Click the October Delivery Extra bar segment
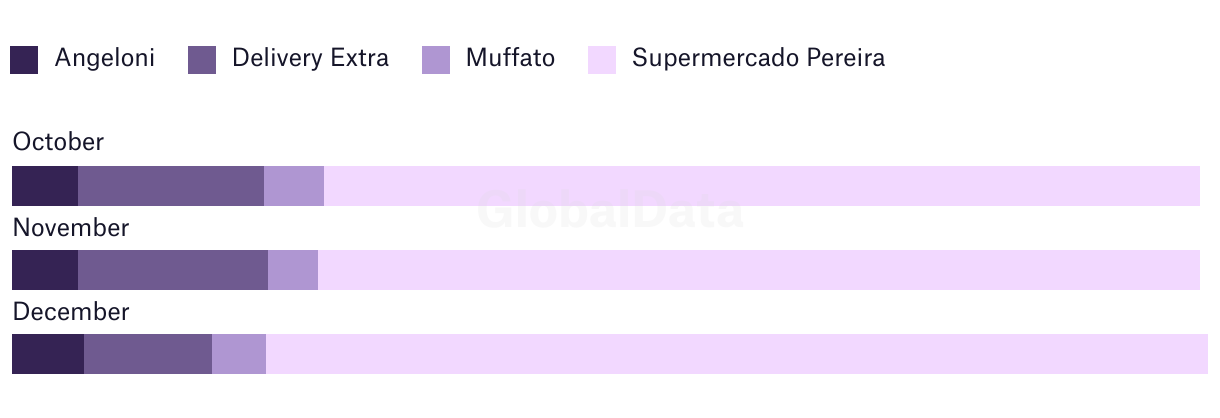The image size is (1220, 418). (171, 186)
